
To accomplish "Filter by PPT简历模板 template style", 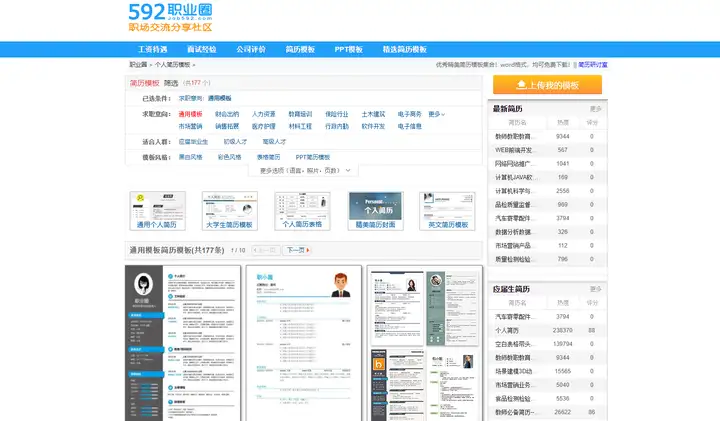I will [313, 157].
